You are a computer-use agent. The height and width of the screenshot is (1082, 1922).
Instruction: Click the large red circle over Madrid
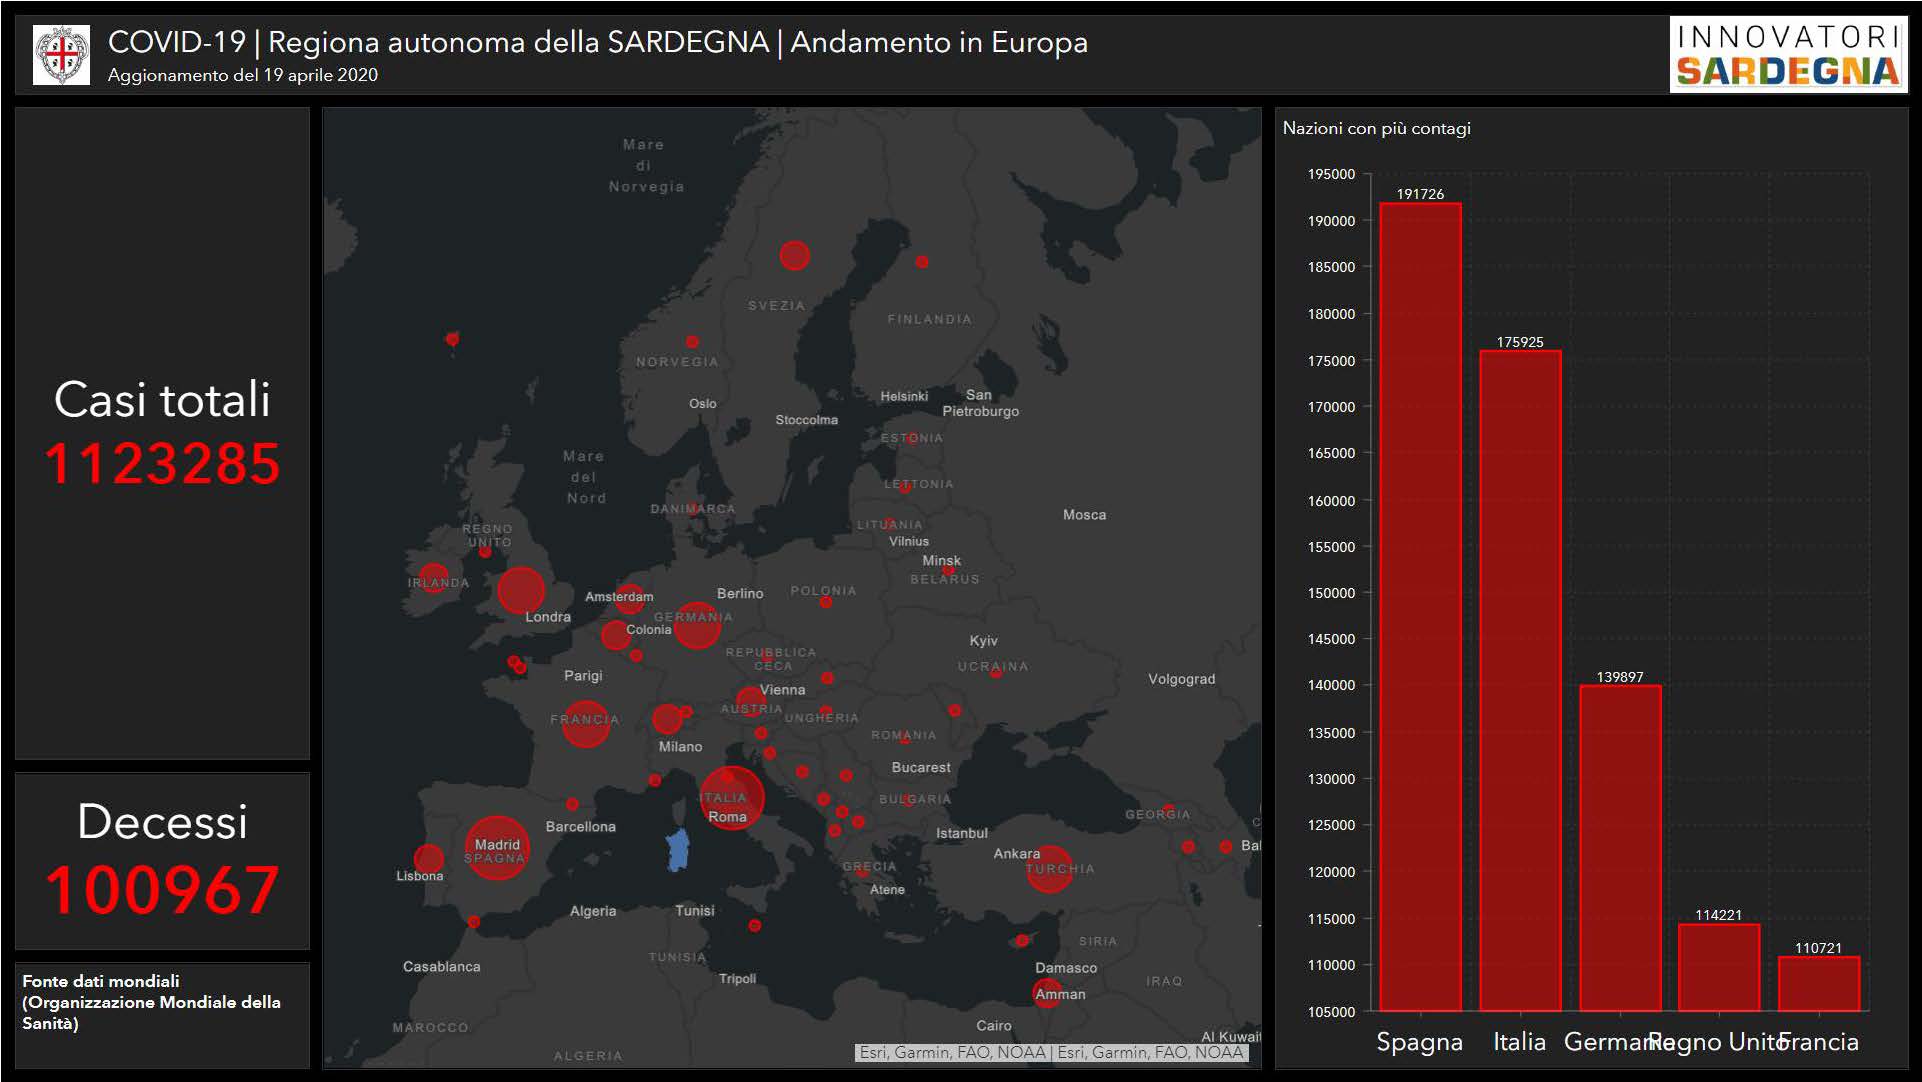click(496, 848)
